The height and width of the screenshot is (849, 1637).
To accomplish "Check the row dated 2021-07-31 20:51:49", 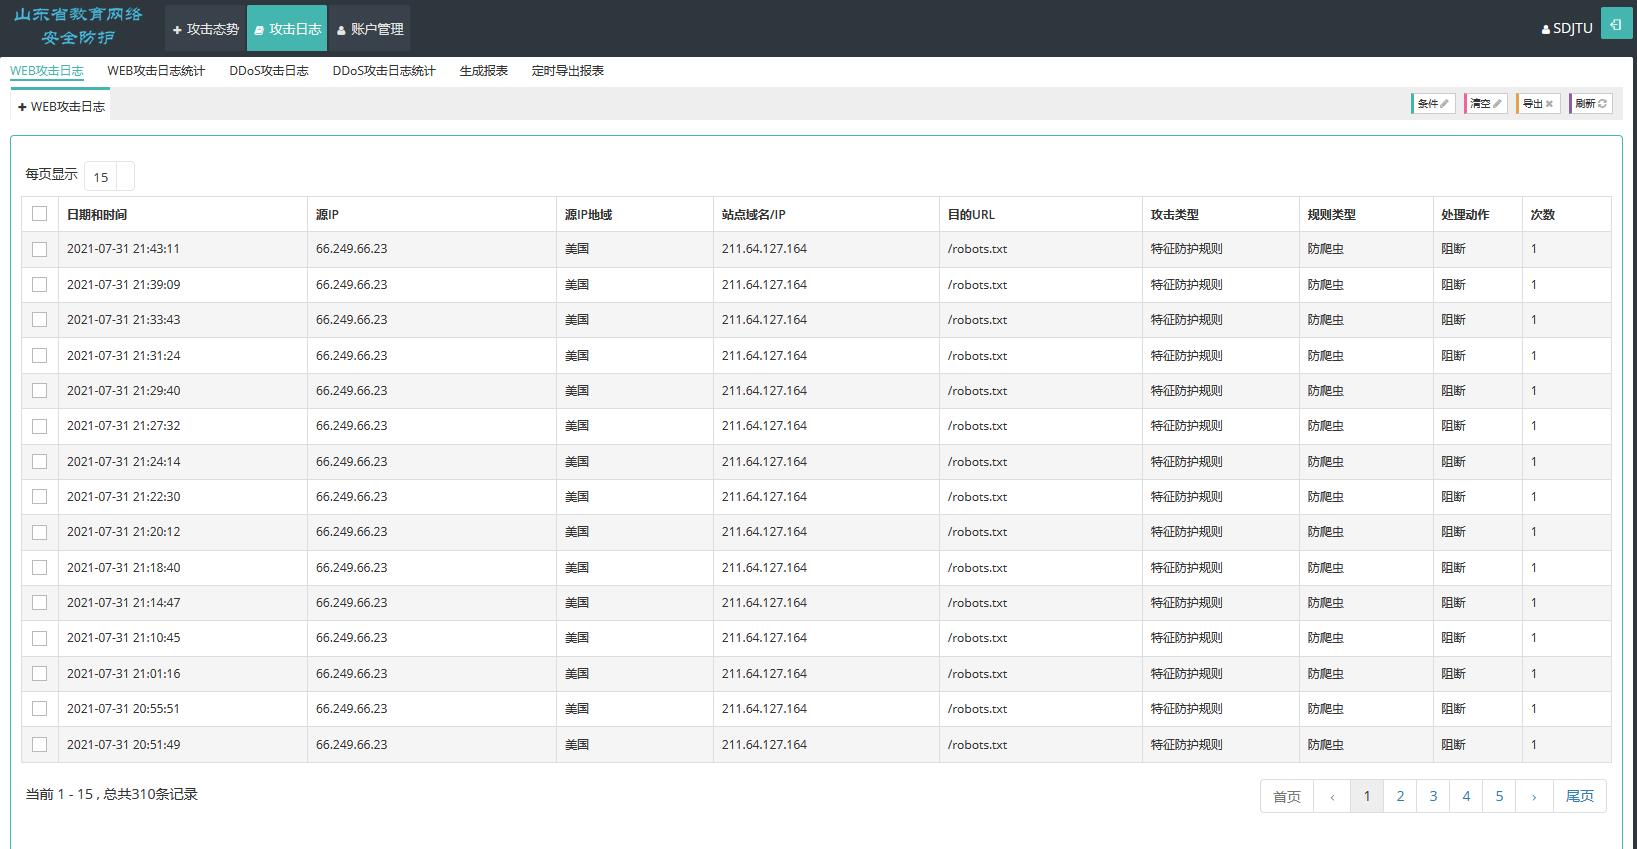I will coord(40,745).
